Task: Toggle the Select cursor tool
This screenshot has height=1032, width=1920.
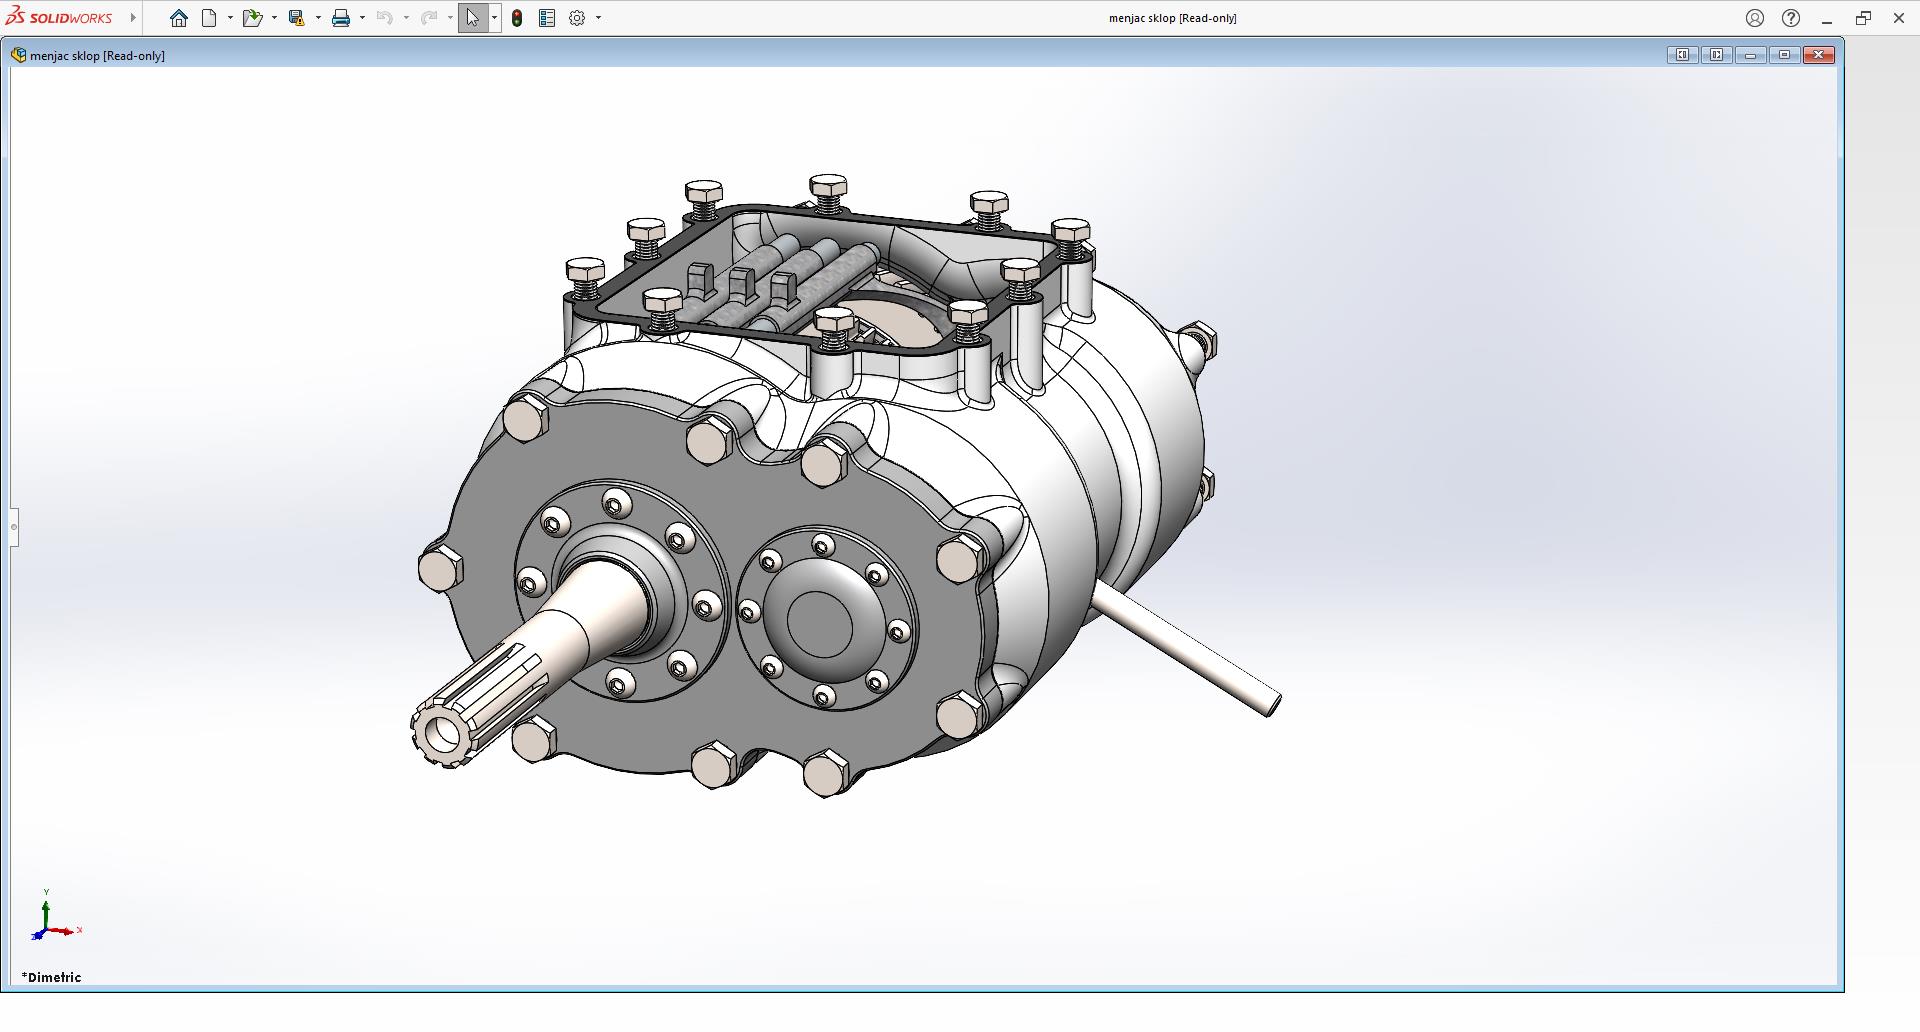Action: pyautogui.click(x=472, y=18)
